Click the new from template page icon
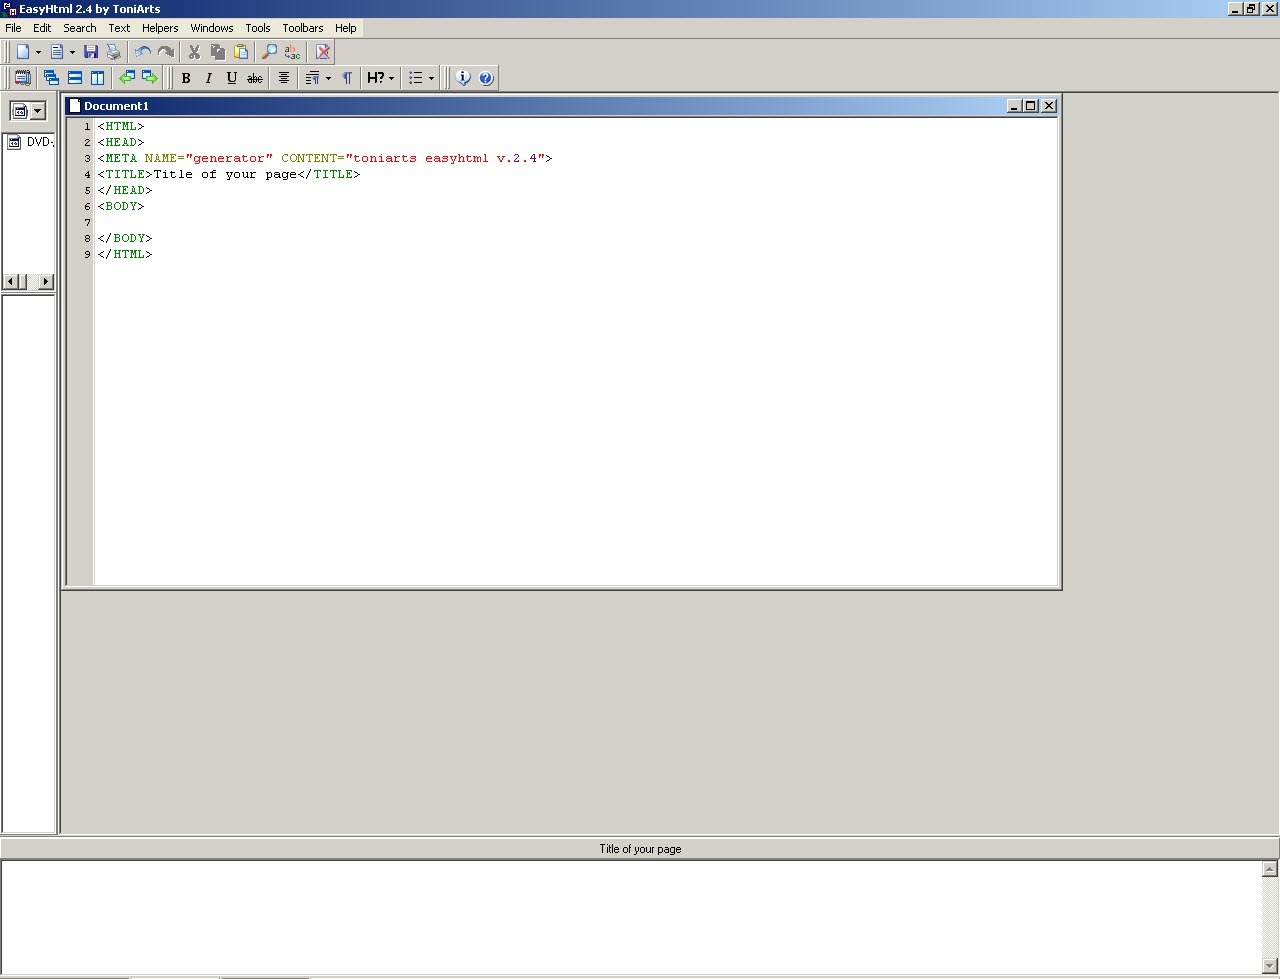The width and height of the screenshot is (1280, 979). pyautogui.click(x=57, y=52)
